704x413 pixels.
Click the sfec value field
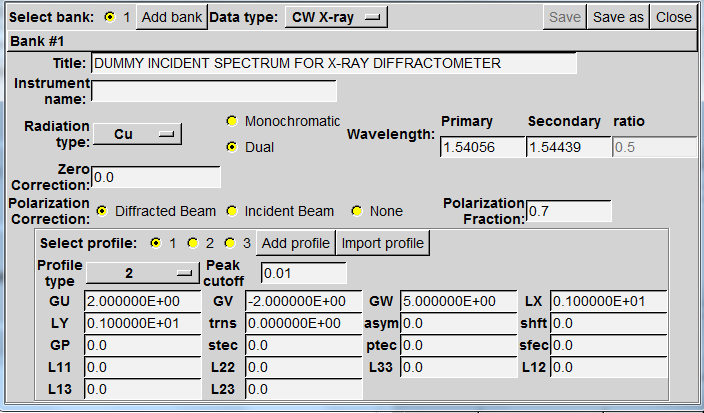608,345
